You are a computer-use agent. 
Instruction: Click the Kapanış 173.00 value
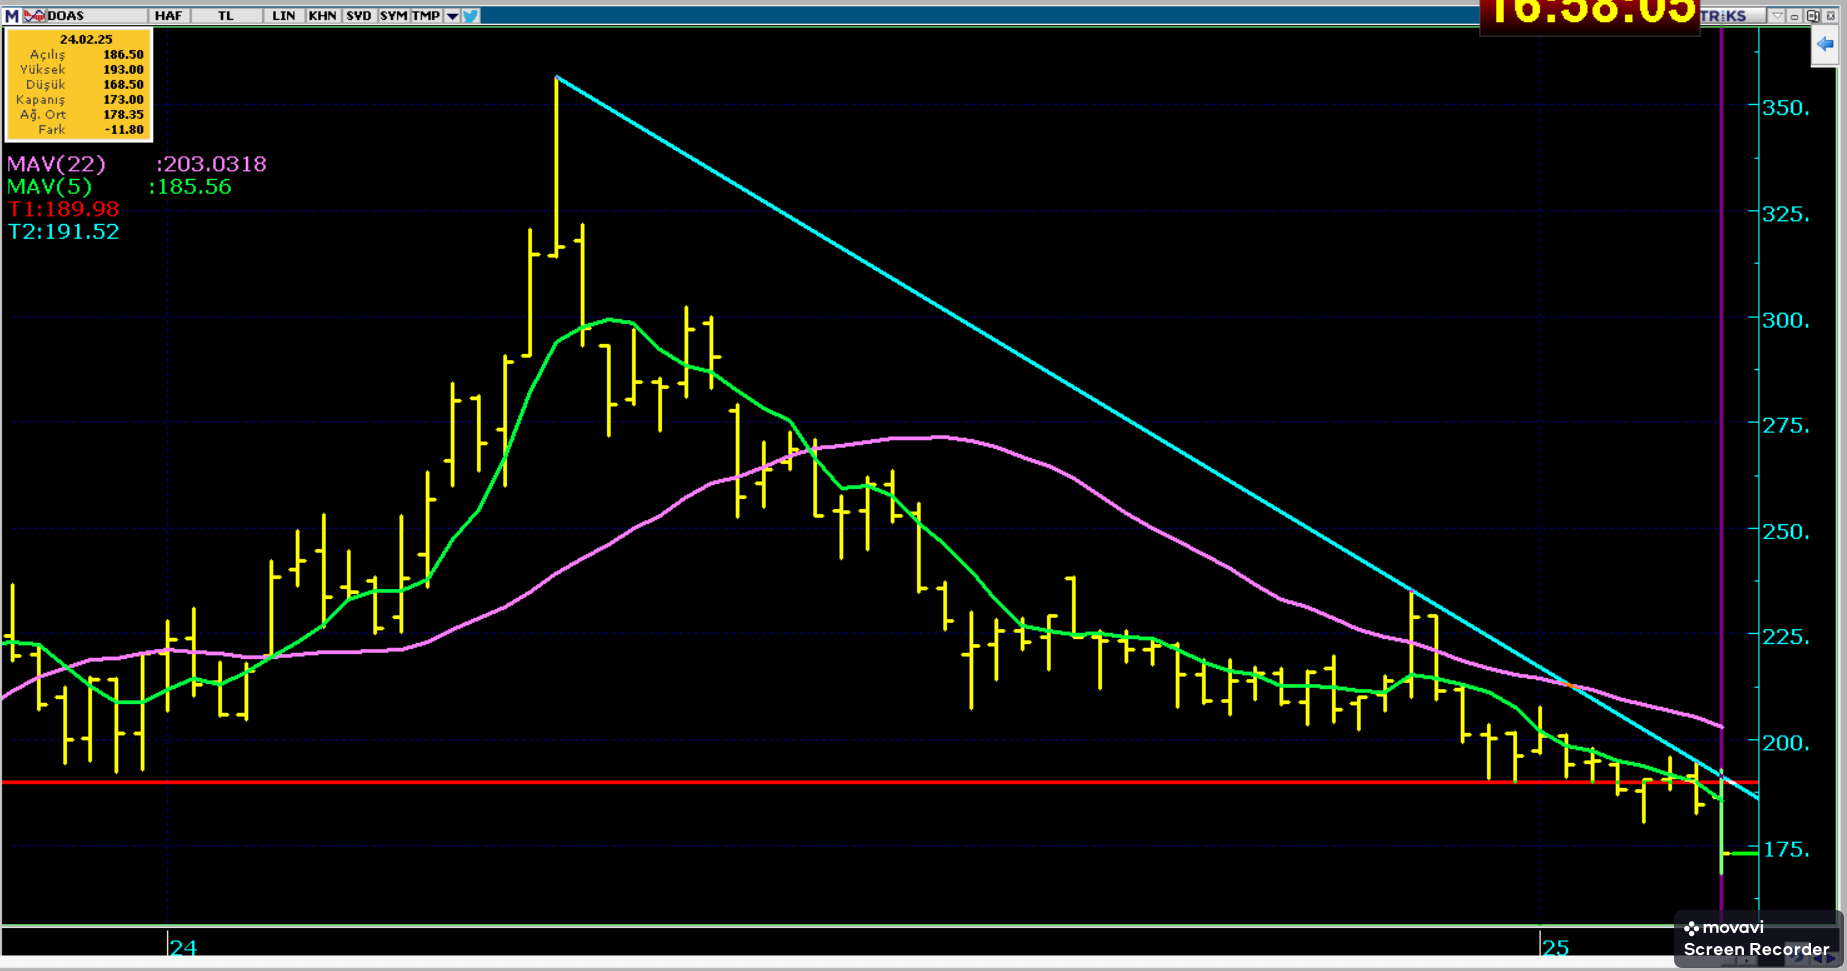[x=124, y=100]
